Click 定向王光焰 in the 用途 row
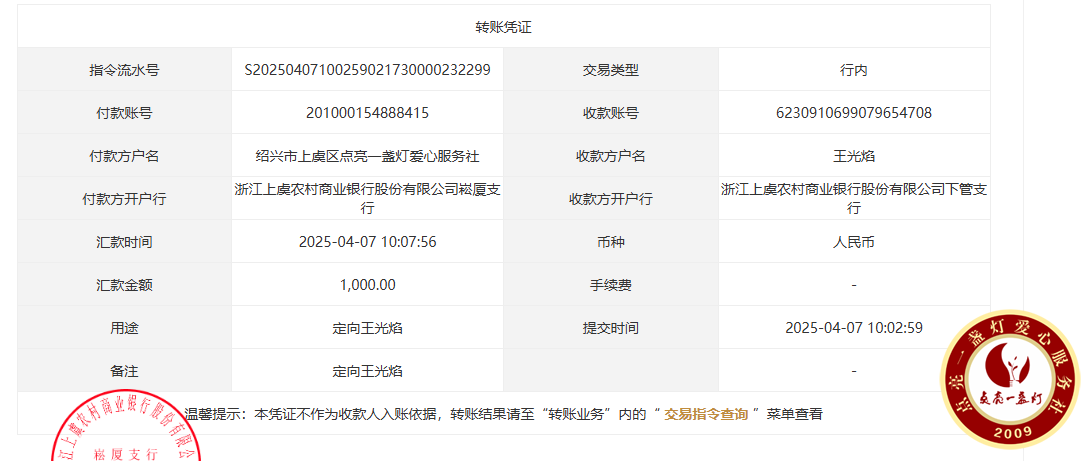Viewport: 1090px width, 461px height. tap(367, 328)
